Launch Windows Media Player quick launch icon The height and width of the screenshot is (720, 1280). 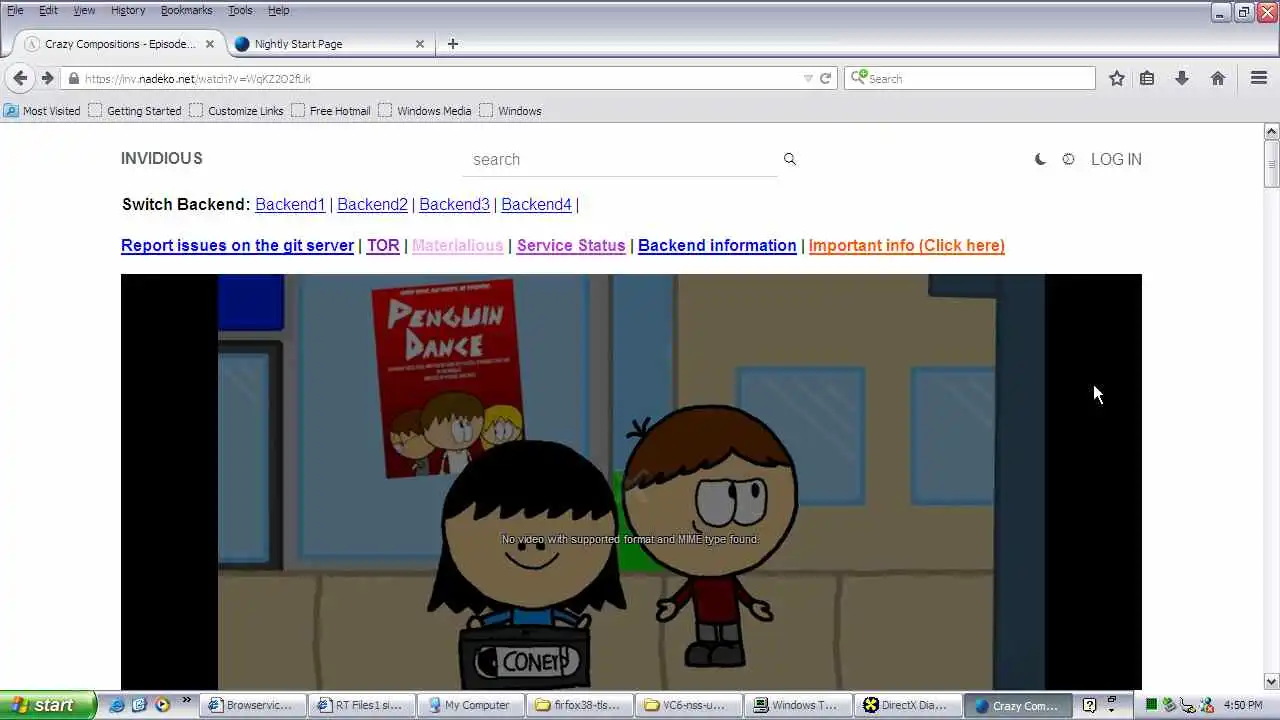click(x=162, y=705)
